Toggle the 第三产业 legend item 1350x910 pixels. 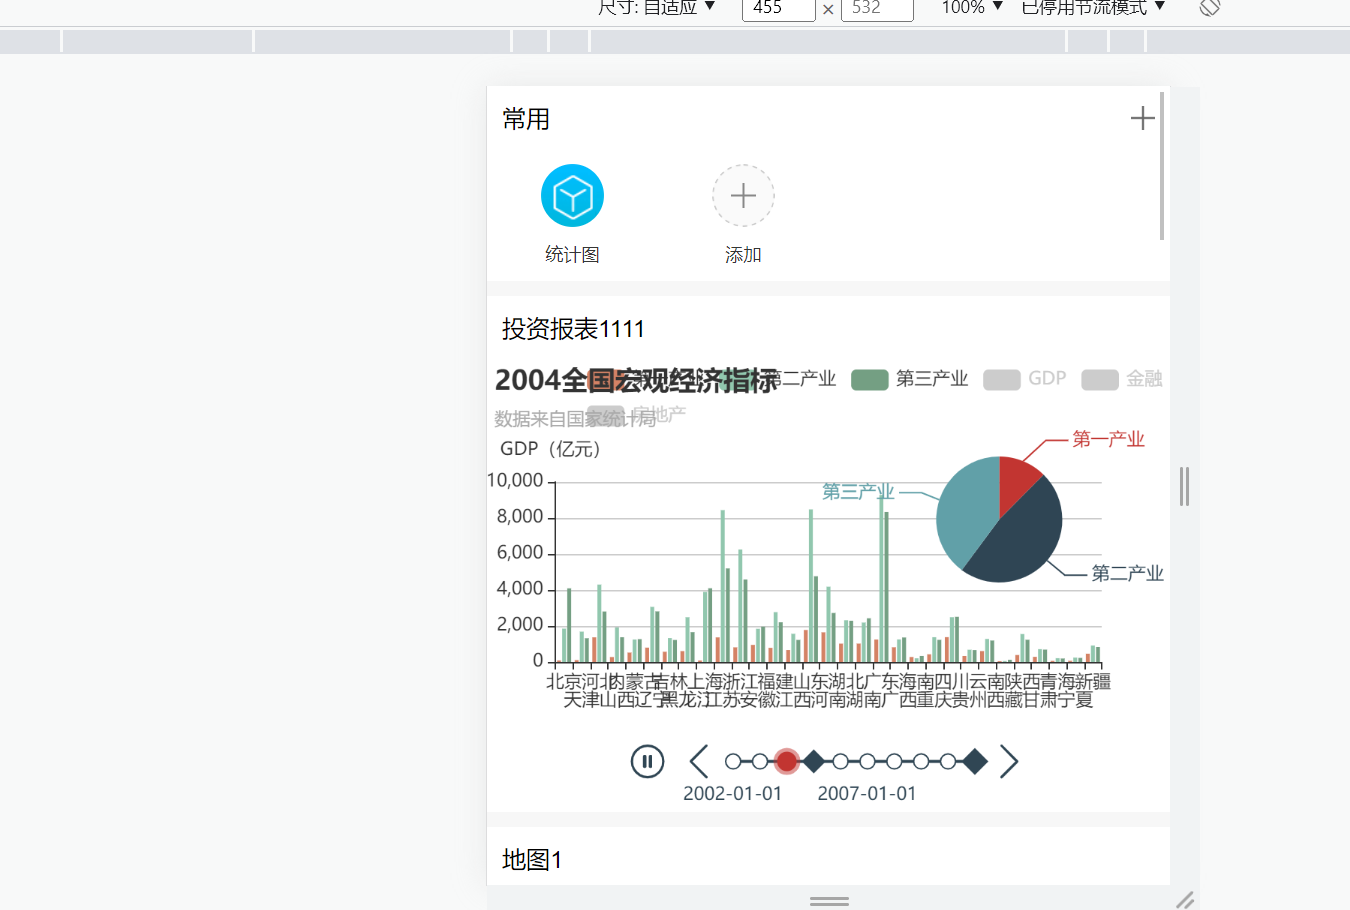point(909,379)
